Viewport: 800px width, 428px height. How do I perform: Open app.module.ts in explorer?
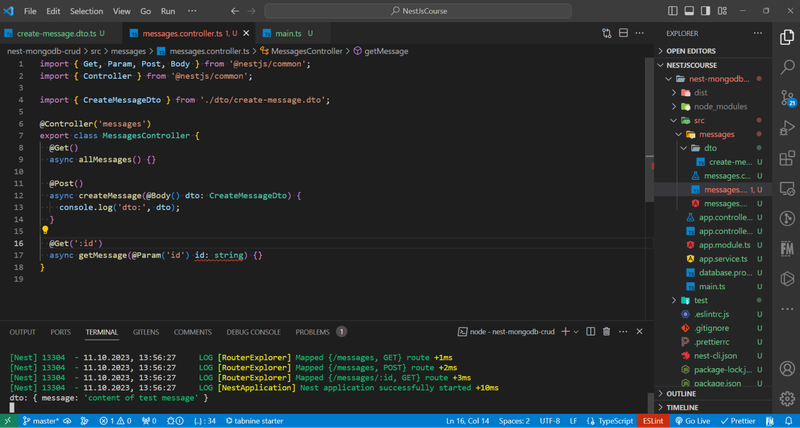pos(724,245)
